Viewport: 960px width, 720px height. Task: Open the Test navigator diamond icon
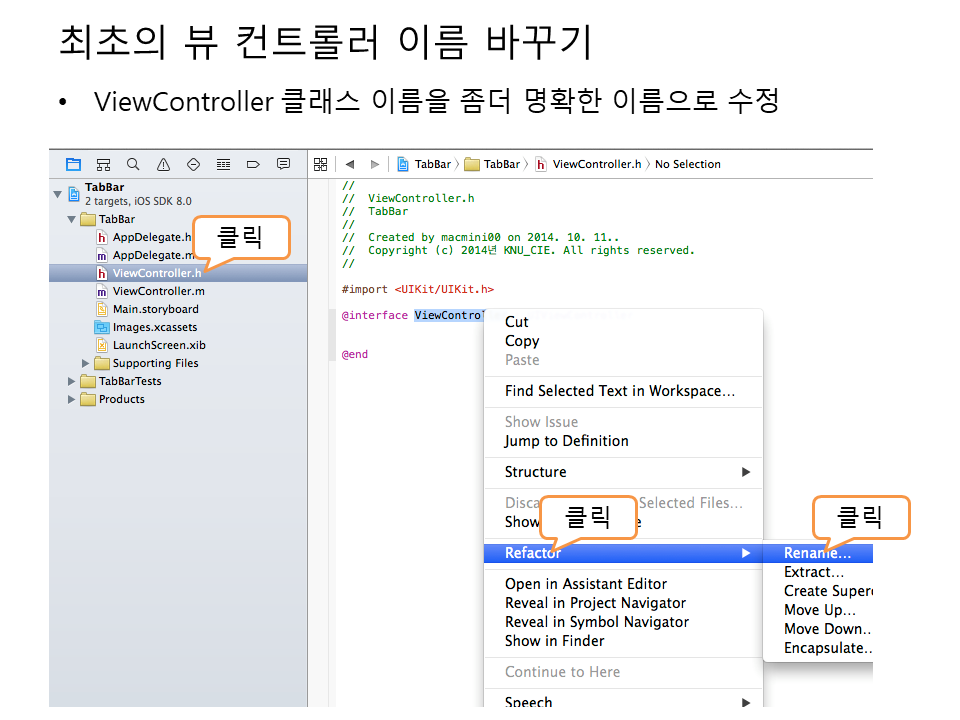click(193, 164)
